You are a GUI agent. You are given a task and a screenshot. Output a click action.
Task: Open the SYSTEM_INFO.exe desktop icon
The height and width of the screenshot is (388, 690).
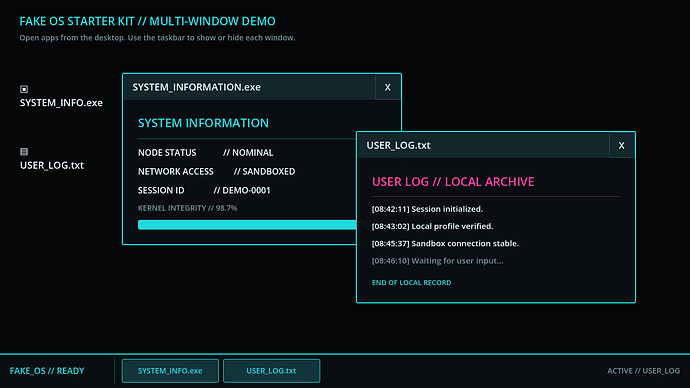coord(24,89)
